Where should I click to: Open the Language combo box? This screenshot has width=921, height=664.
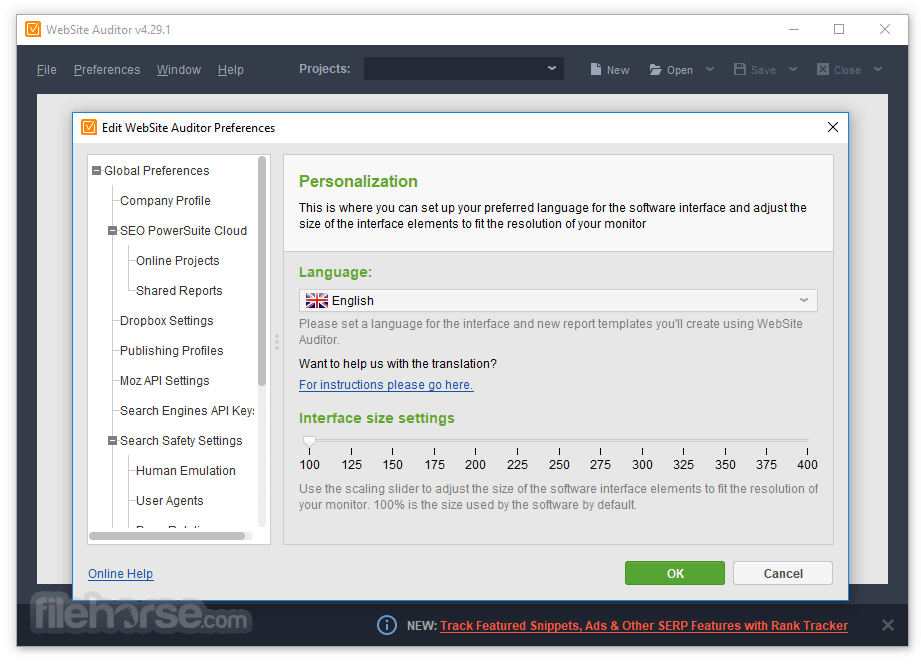pyautogui.click(x=558, y=300)
